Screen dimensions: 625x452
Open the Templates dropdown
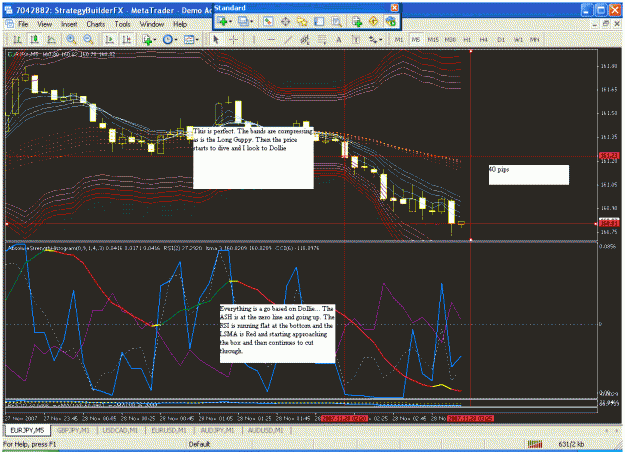[191, 39]
